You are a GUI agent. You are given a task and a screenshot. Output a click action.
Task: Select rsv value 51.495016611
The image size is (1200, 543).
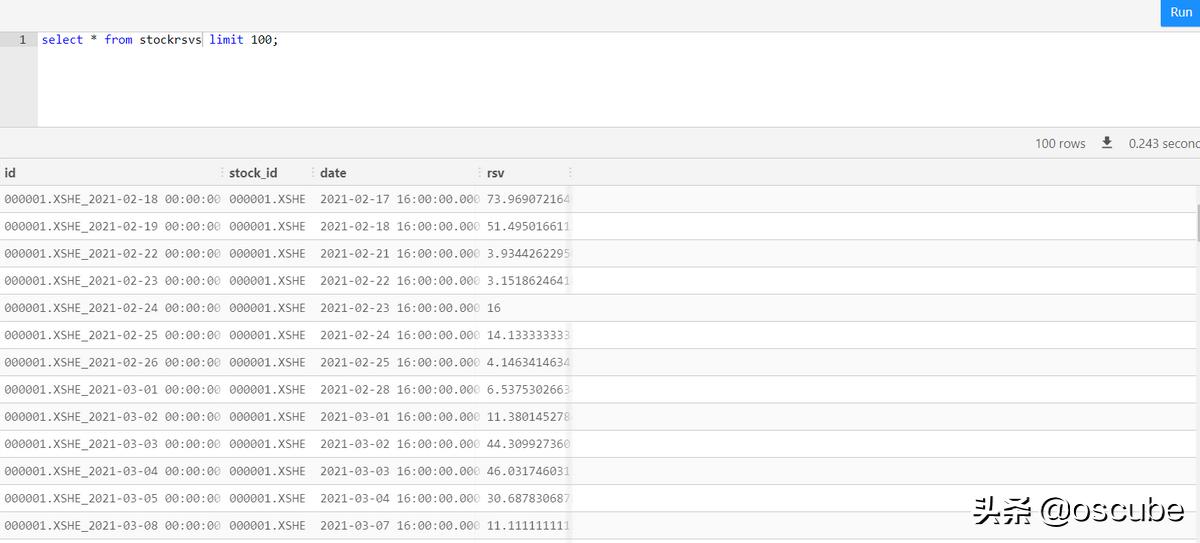click(x=528, y=226)
